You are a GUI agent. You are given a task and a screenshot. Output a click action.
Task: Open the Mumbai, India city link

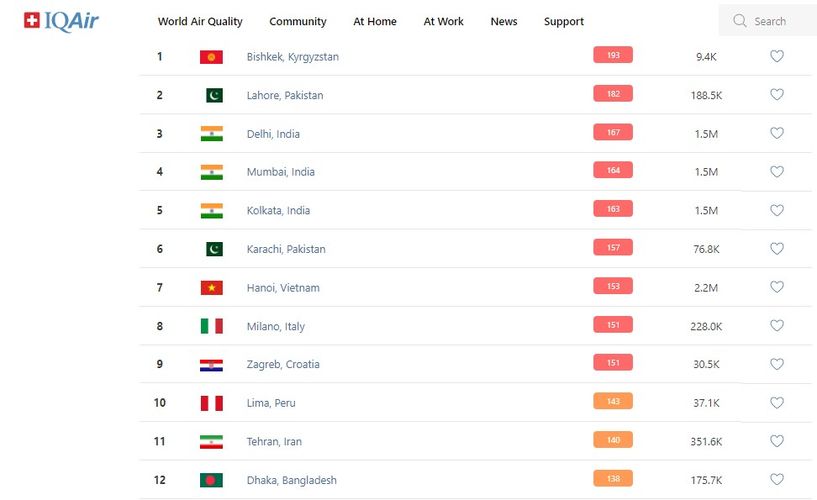pyautogui.click(x=281, y=172)
